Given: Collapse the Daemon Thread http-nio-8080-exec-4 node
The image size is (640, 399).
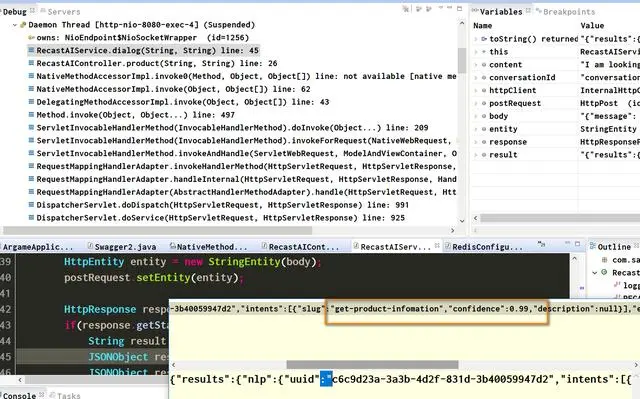Looking at the screenshot, I should (x=15, y=25).
